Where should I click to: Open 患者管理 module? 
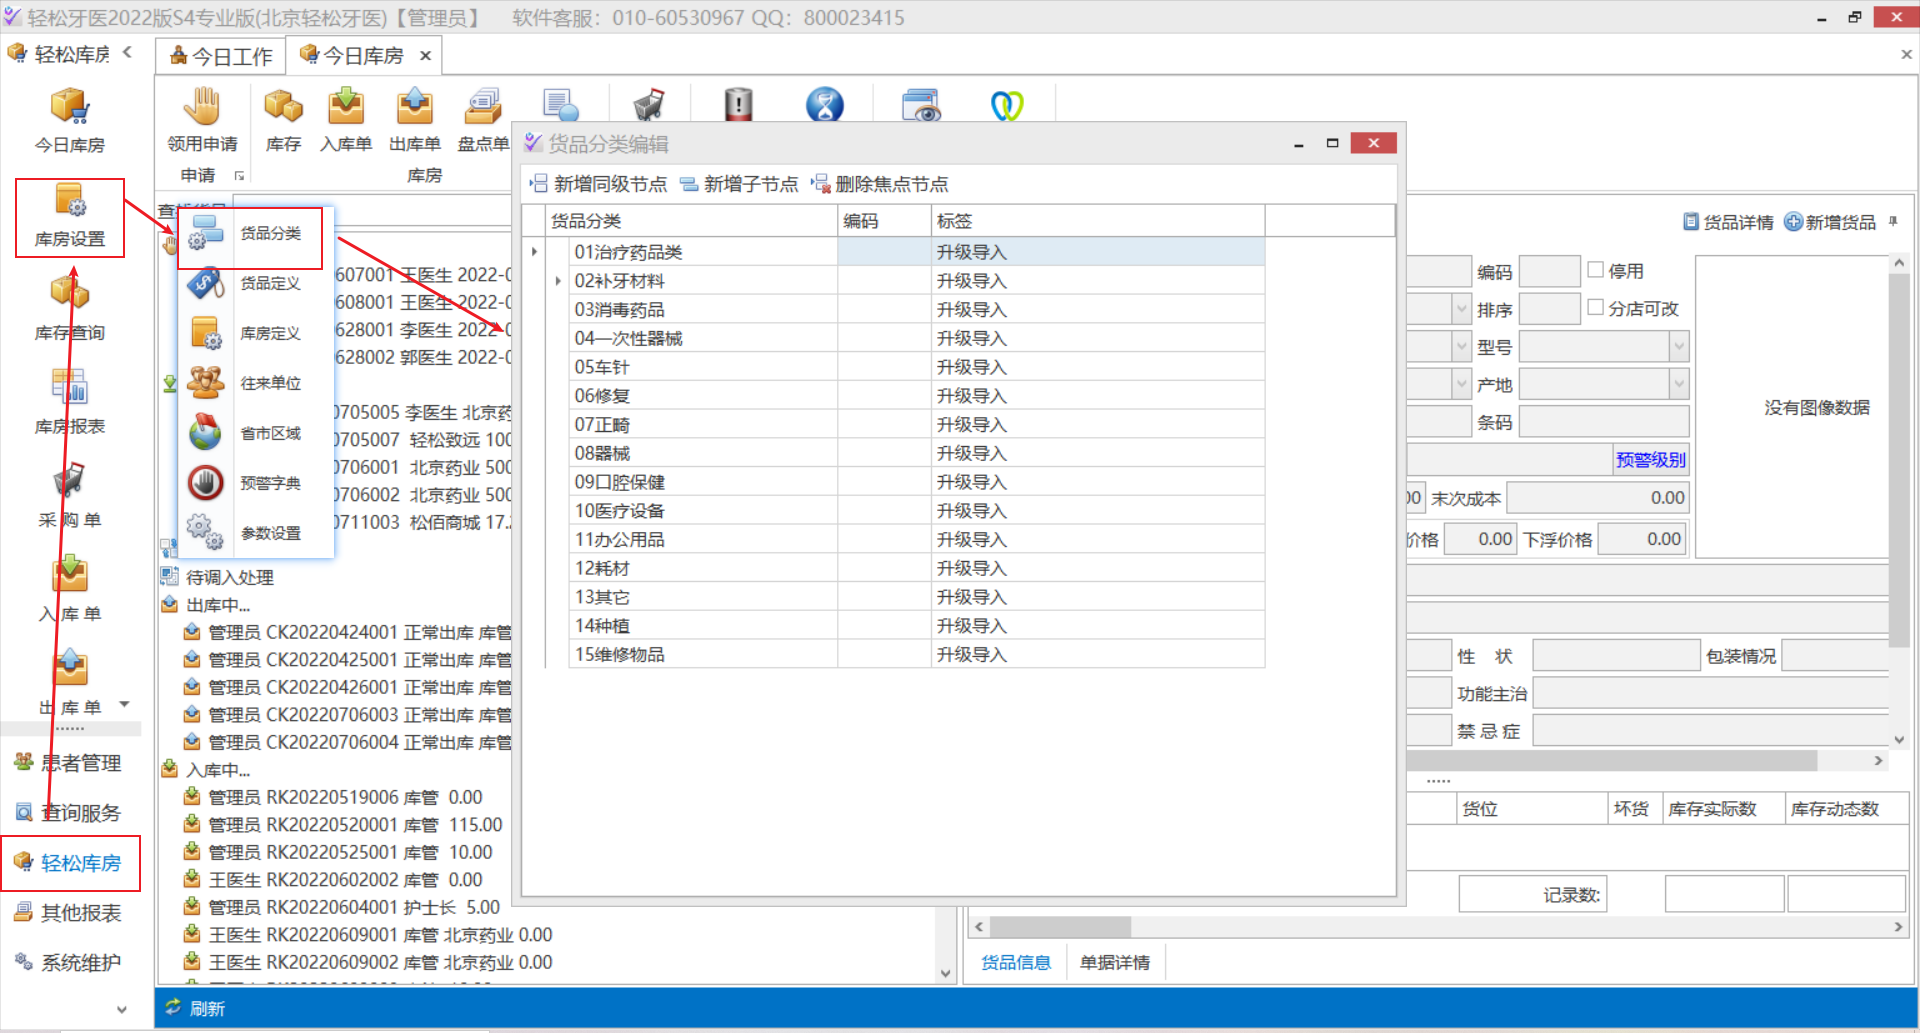coord(68,763)
